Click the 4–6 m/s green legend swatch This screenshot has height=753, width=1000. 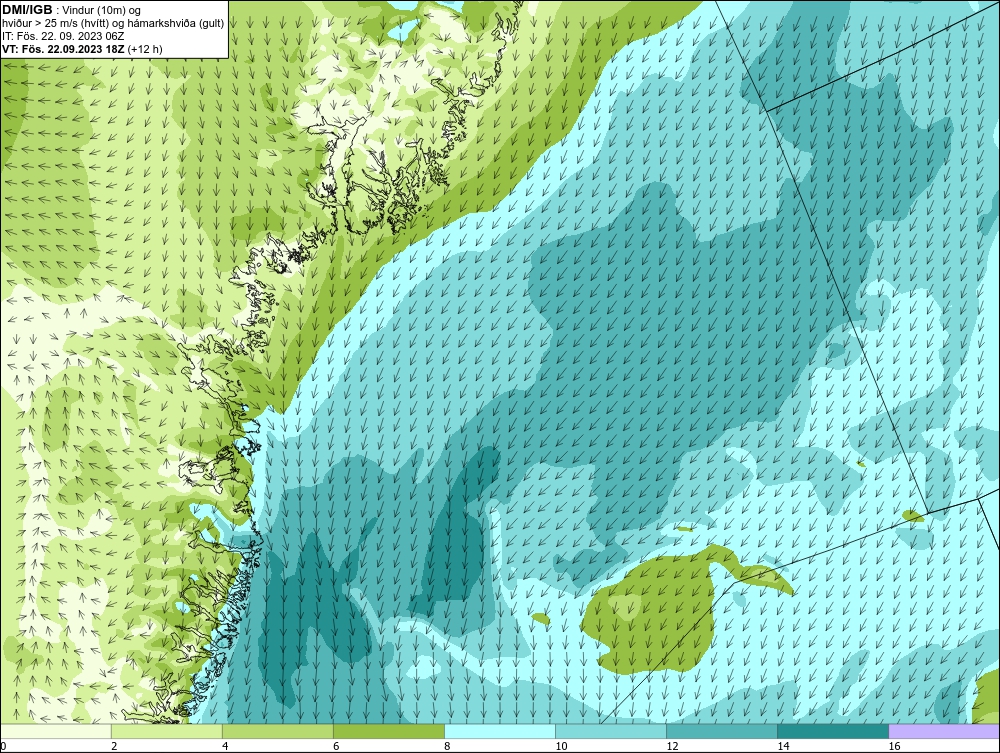click(x=278, y=731)
